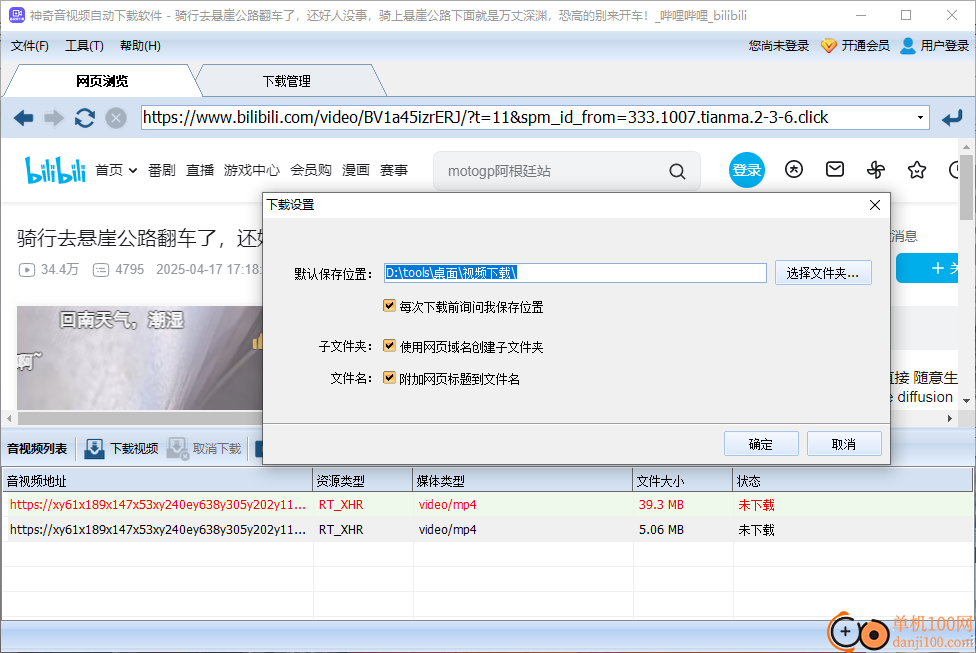976x653 pixels.
Task: Maximize the application window
Action: click(906, 15)
